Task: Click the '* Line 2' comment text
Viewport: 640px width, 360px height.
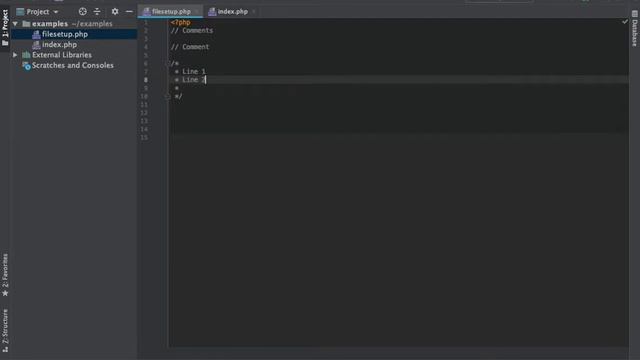Action: 190,80
